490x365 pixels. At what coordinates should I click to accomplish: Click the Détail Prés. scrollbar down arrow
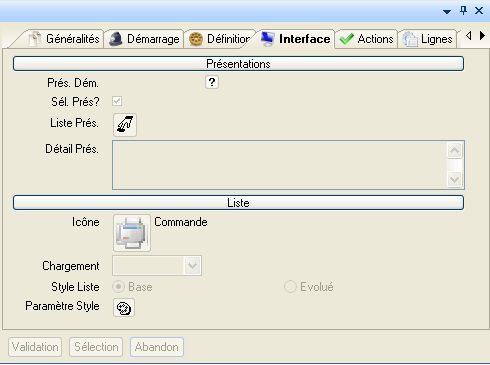pyautogui.click(x=454, y=180)
